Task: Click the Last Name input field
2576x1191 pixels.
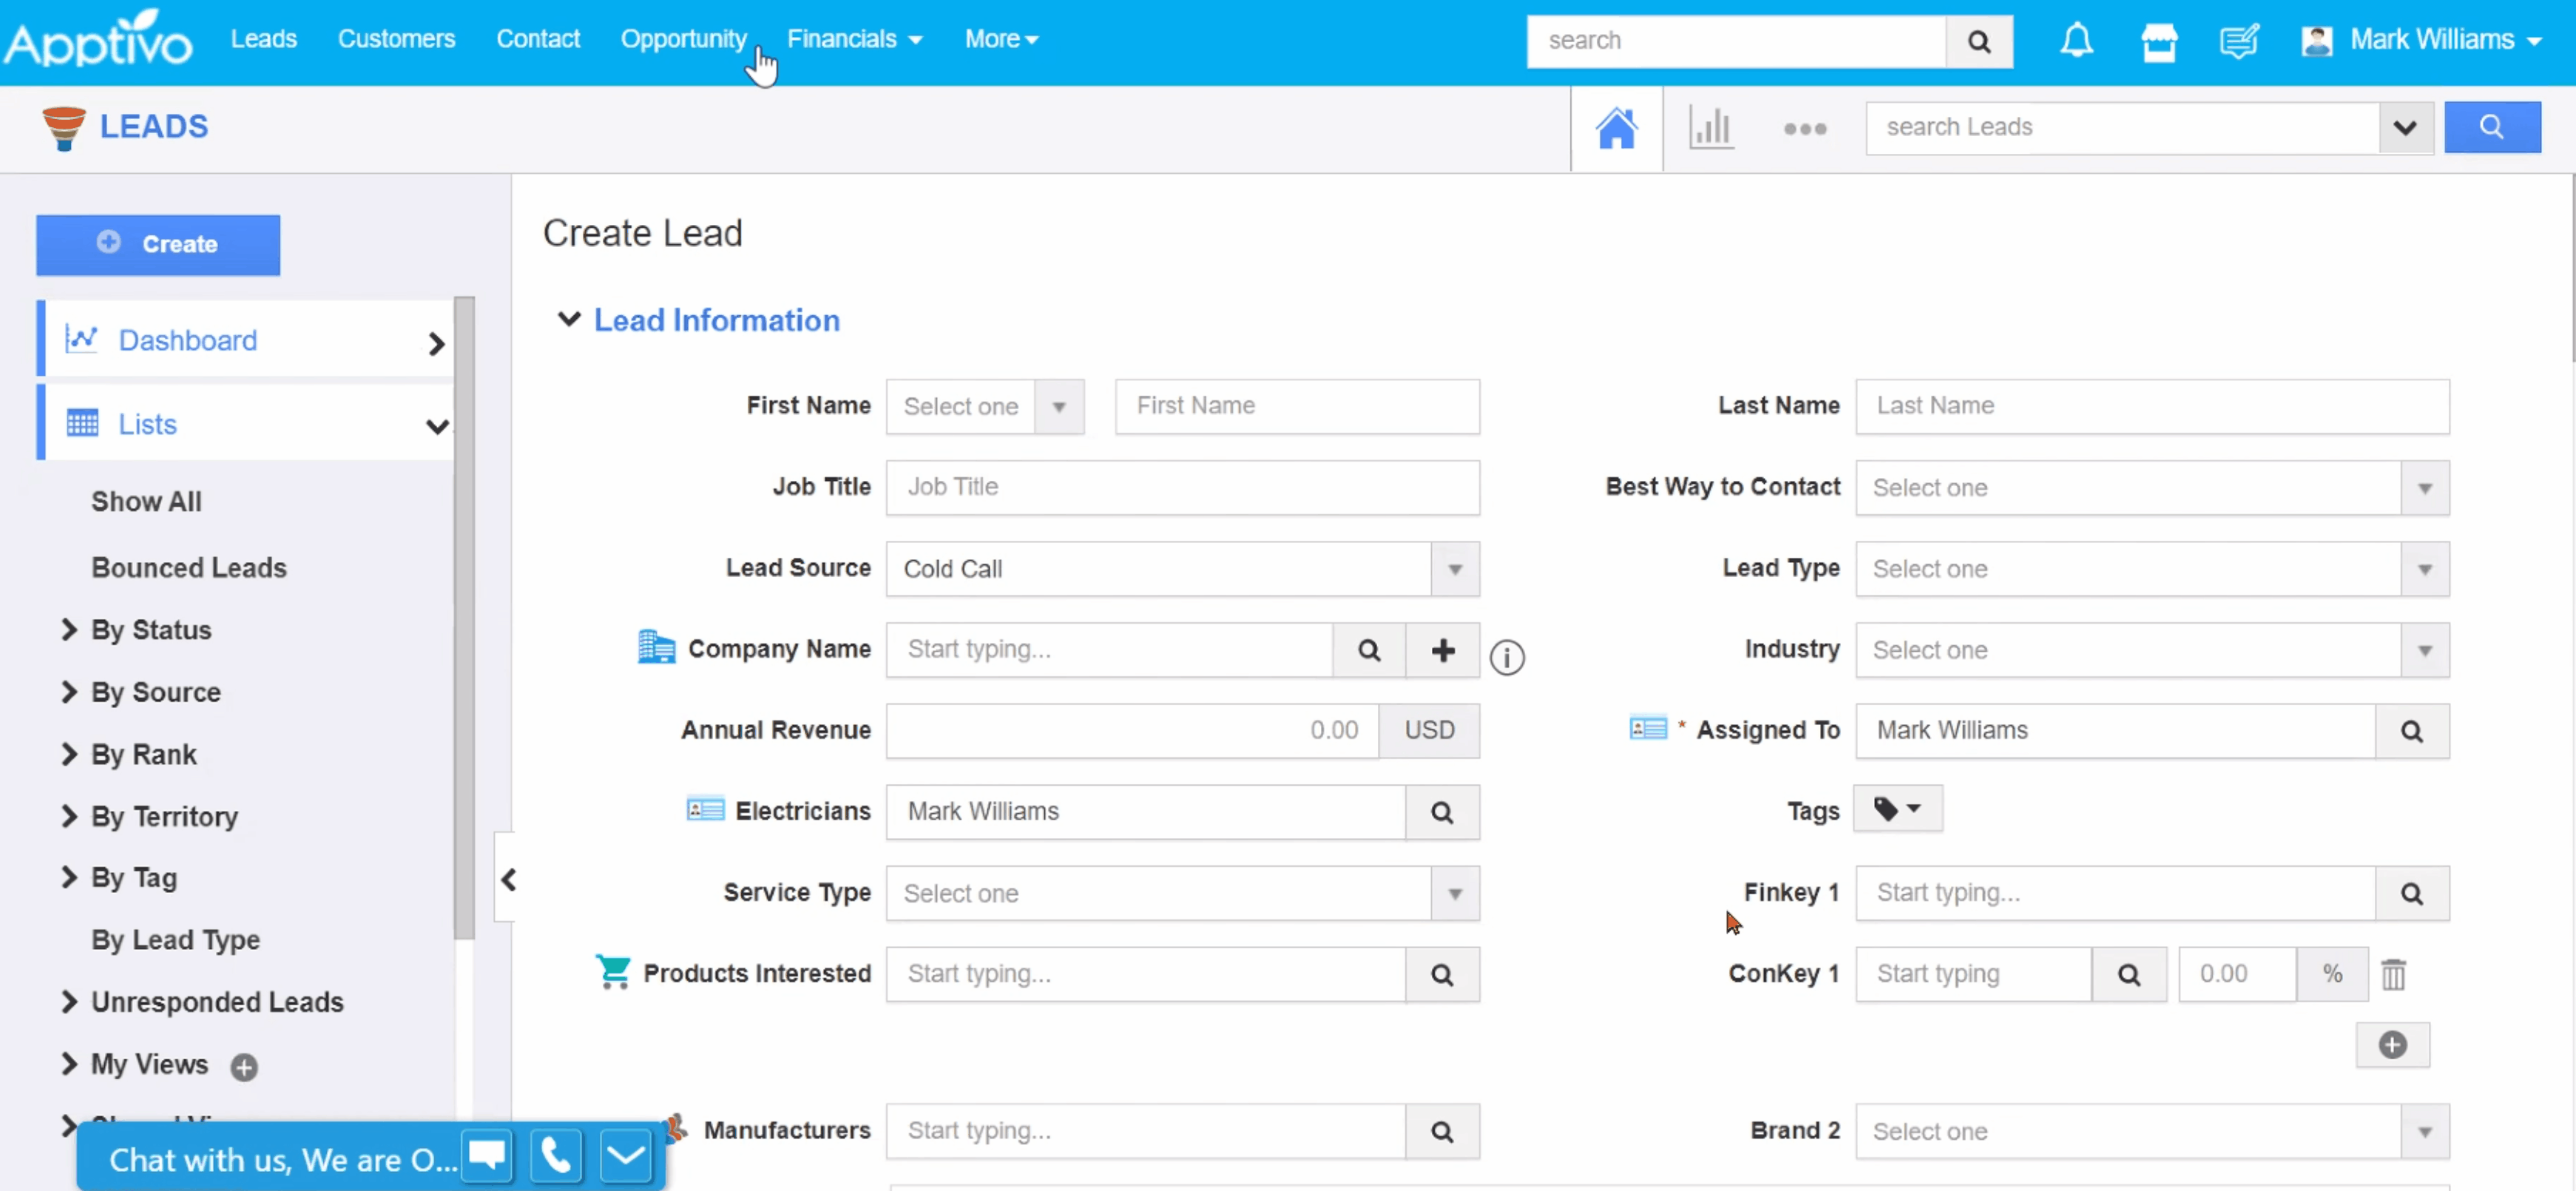Action: coord(2151,406)
